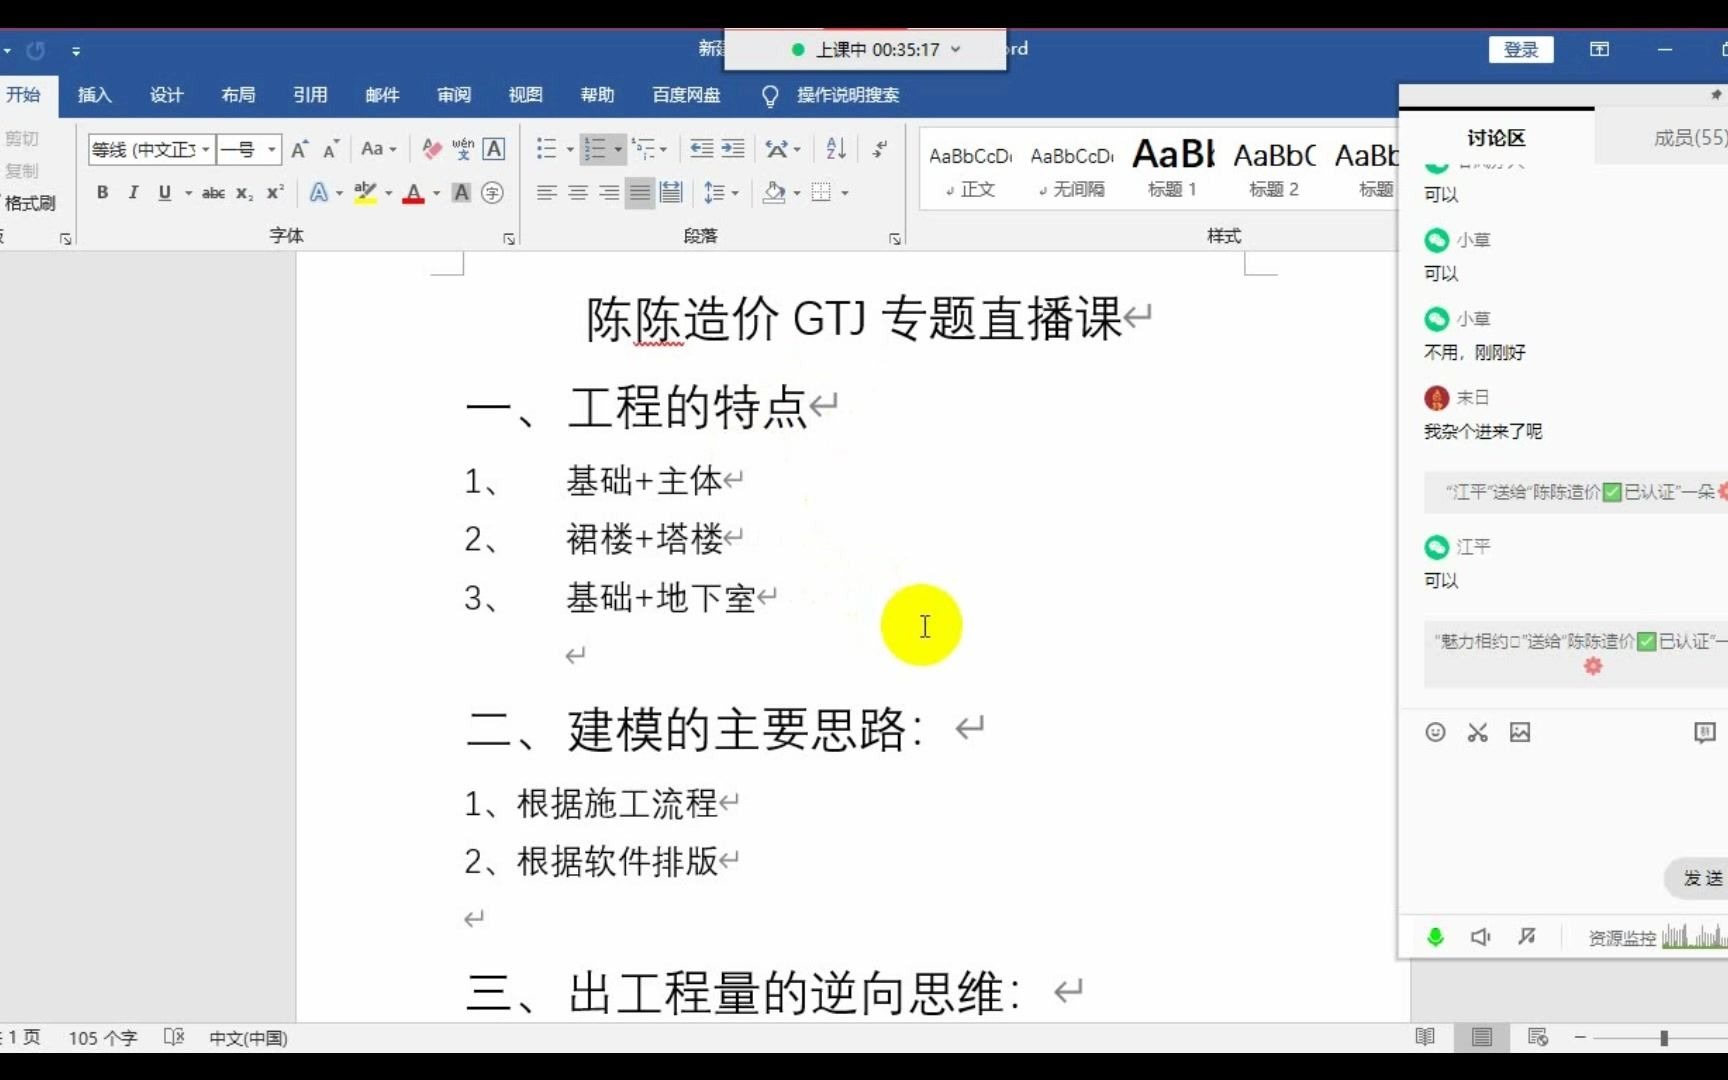The image size is (1728, 1080).
Task: Toggle bold formatting in the Font group
Action: click(102, 192)
